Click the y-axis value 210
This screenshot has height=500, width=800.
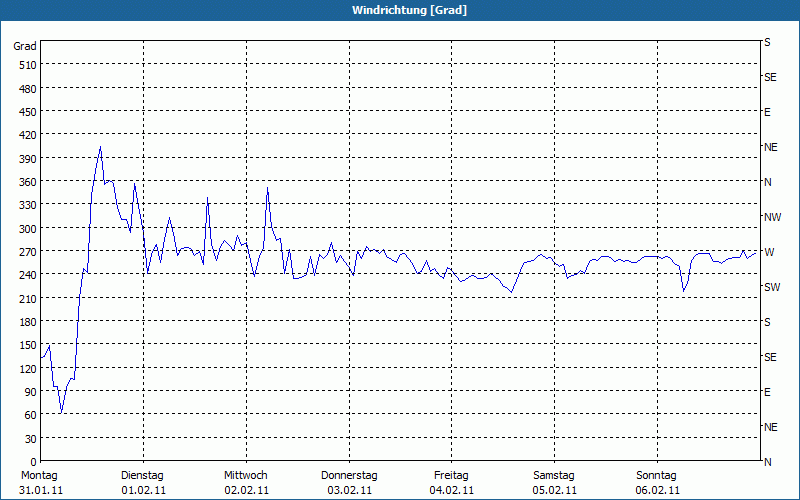tap(28, 299)
